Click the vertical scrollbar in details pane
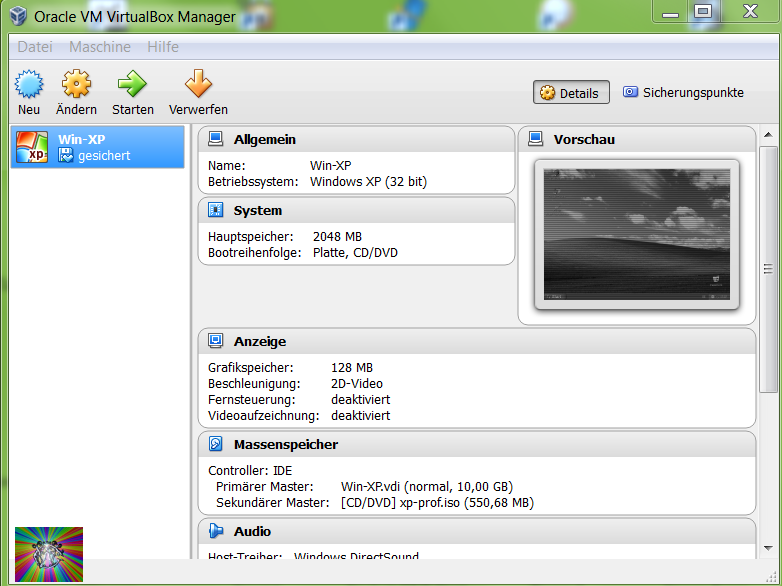This screenshot has width=782, height=586. 768,268
